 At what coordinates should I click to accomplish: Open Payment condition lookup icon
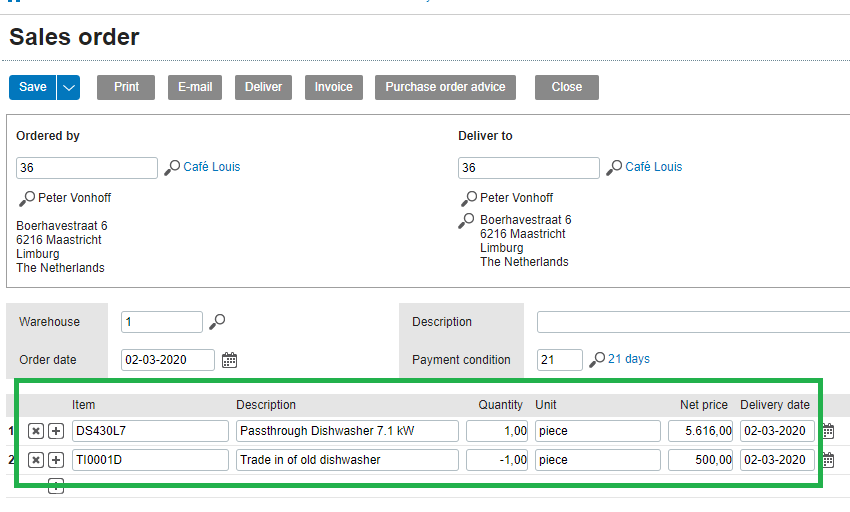tap(597, 360)
